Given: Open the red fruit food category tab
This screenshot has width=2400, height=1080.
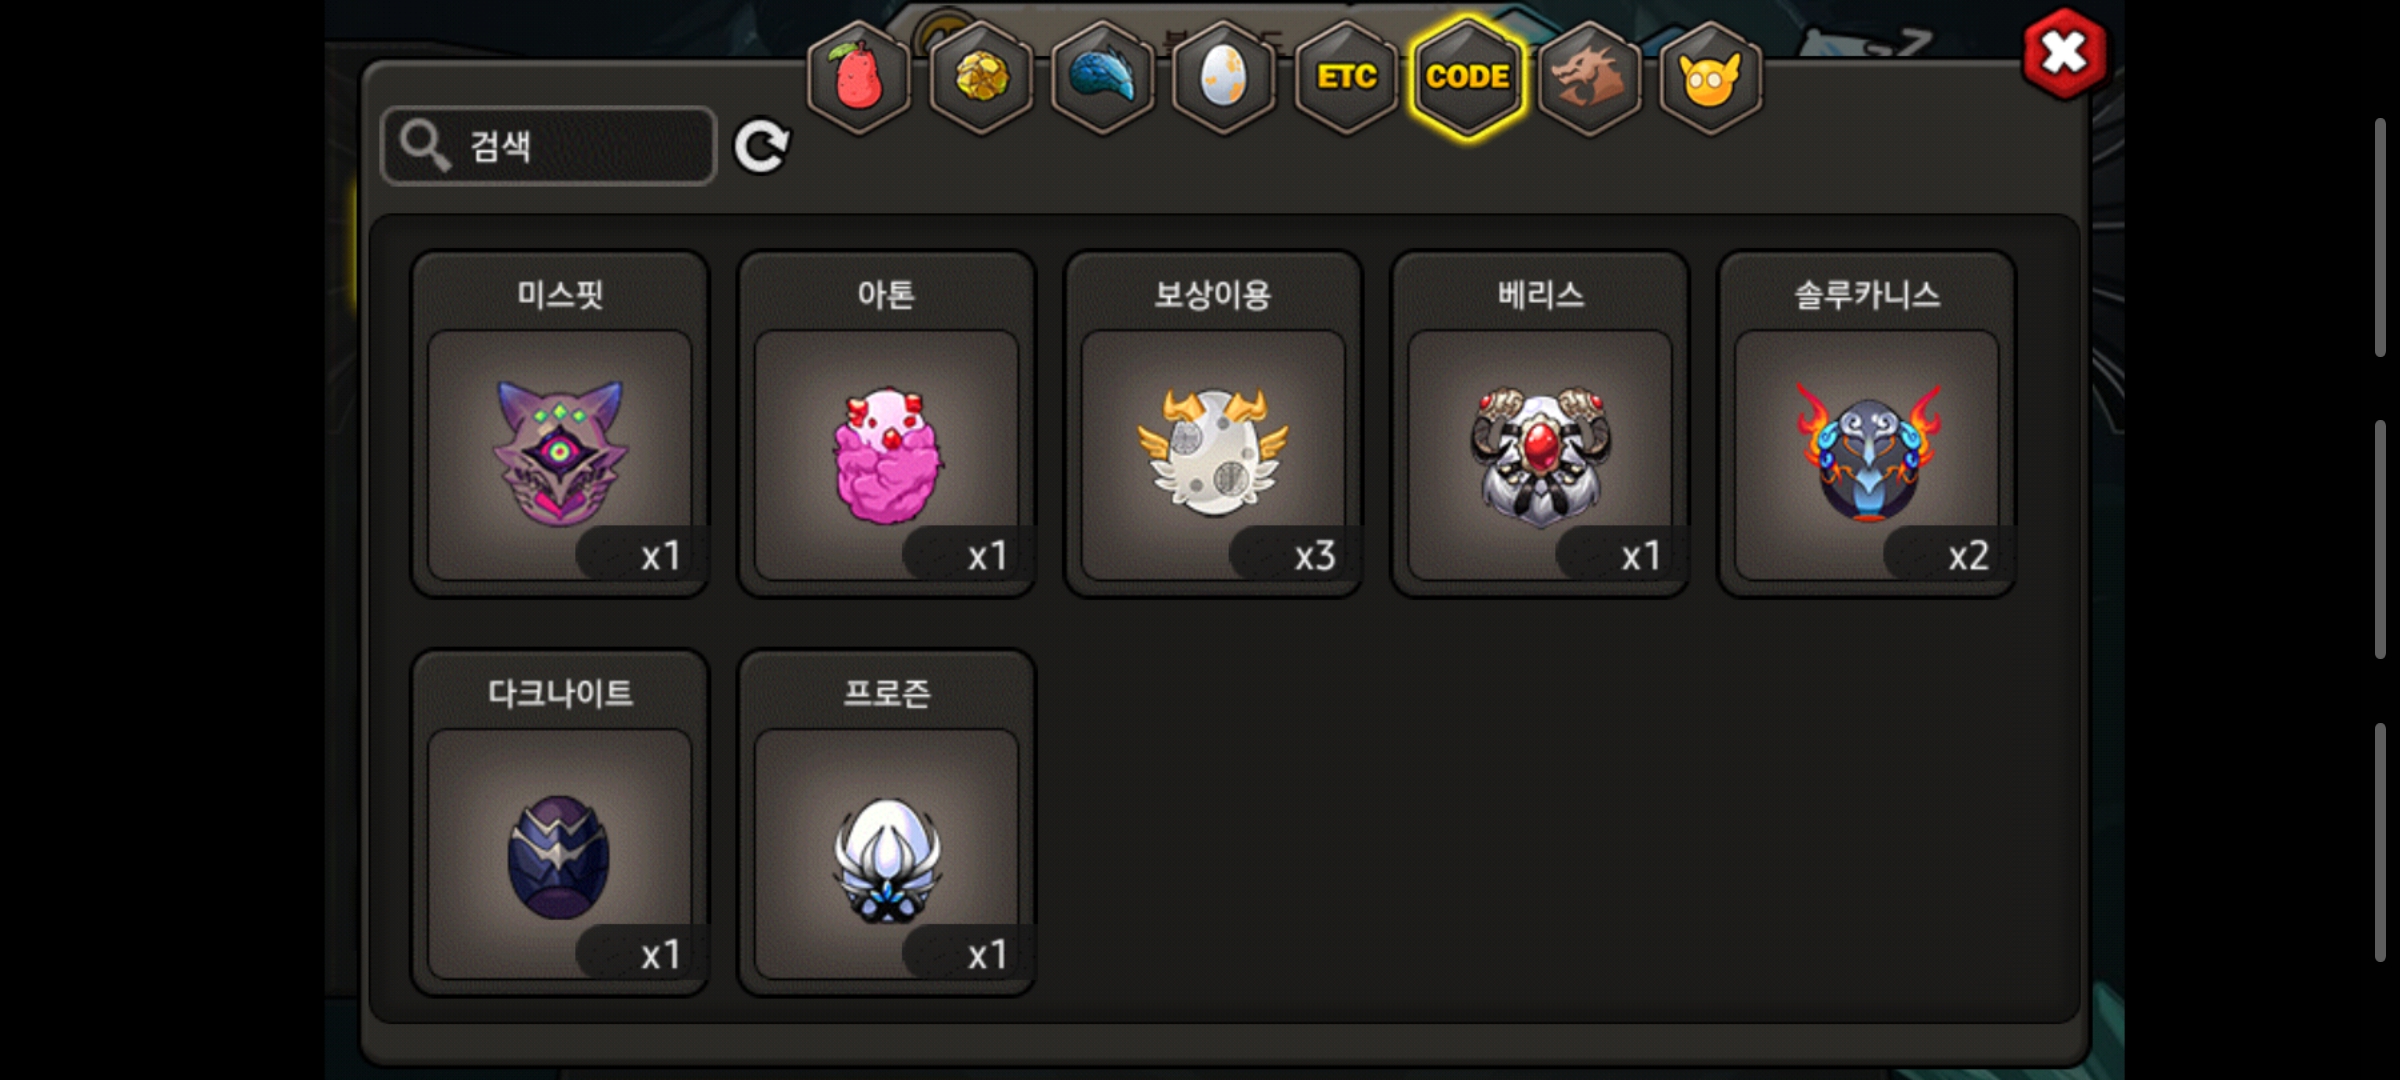Looking at the screenshot, I should click(859, 77).
